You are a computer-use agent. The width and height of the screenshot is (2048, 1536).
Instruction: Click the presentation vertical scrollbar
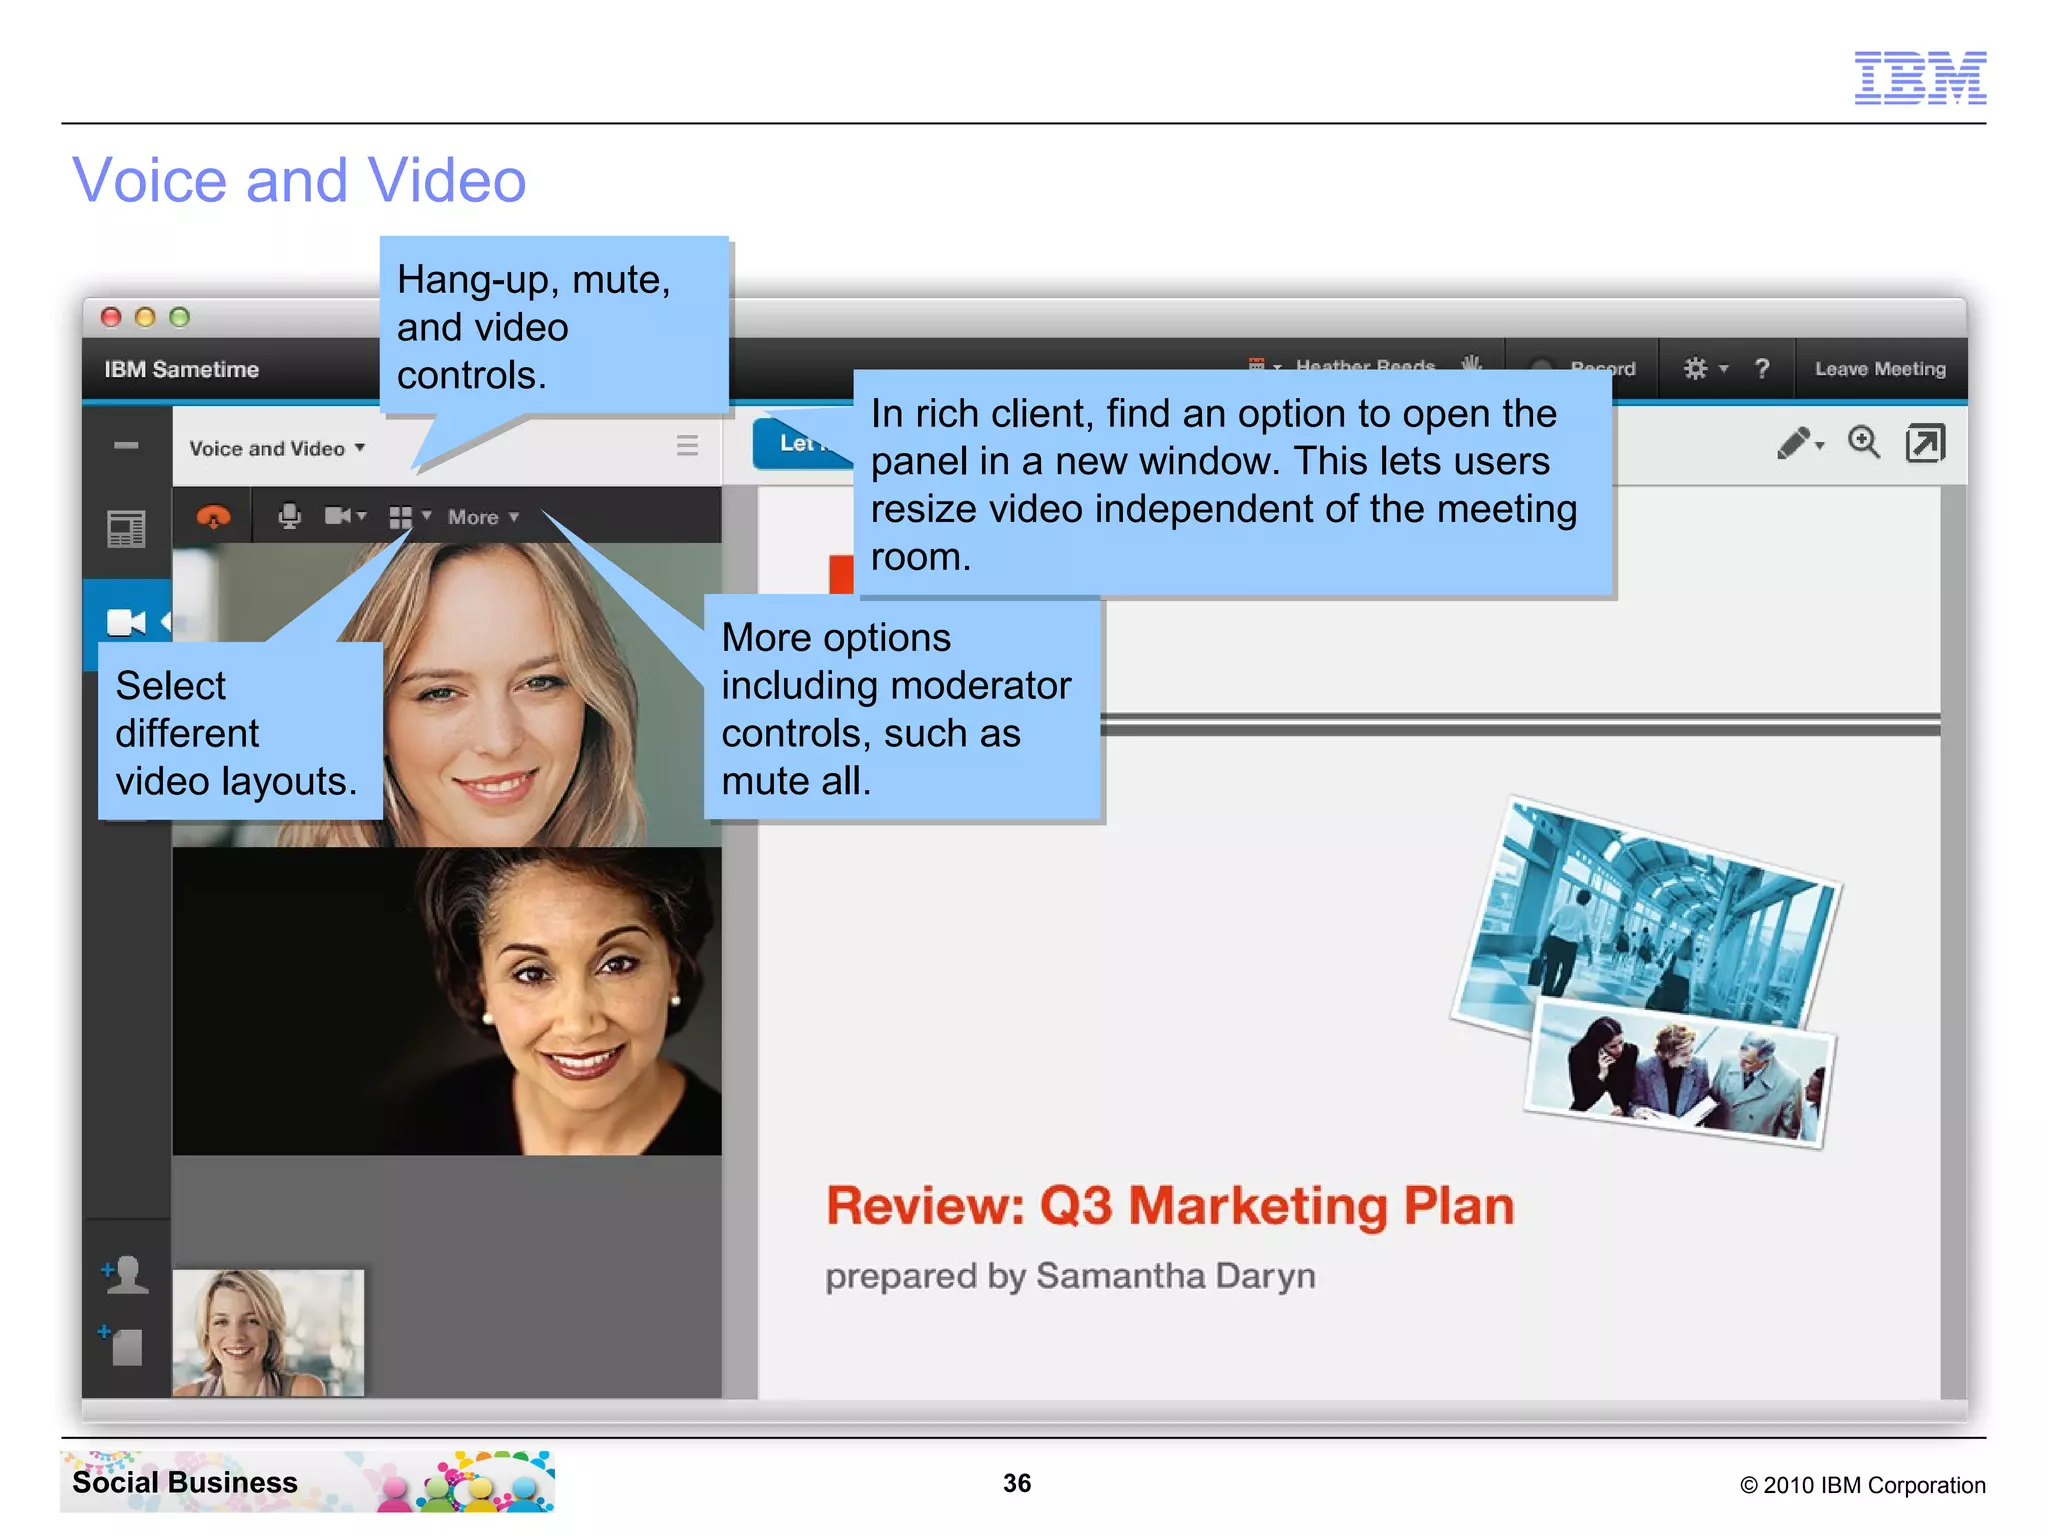(1954, 942)
